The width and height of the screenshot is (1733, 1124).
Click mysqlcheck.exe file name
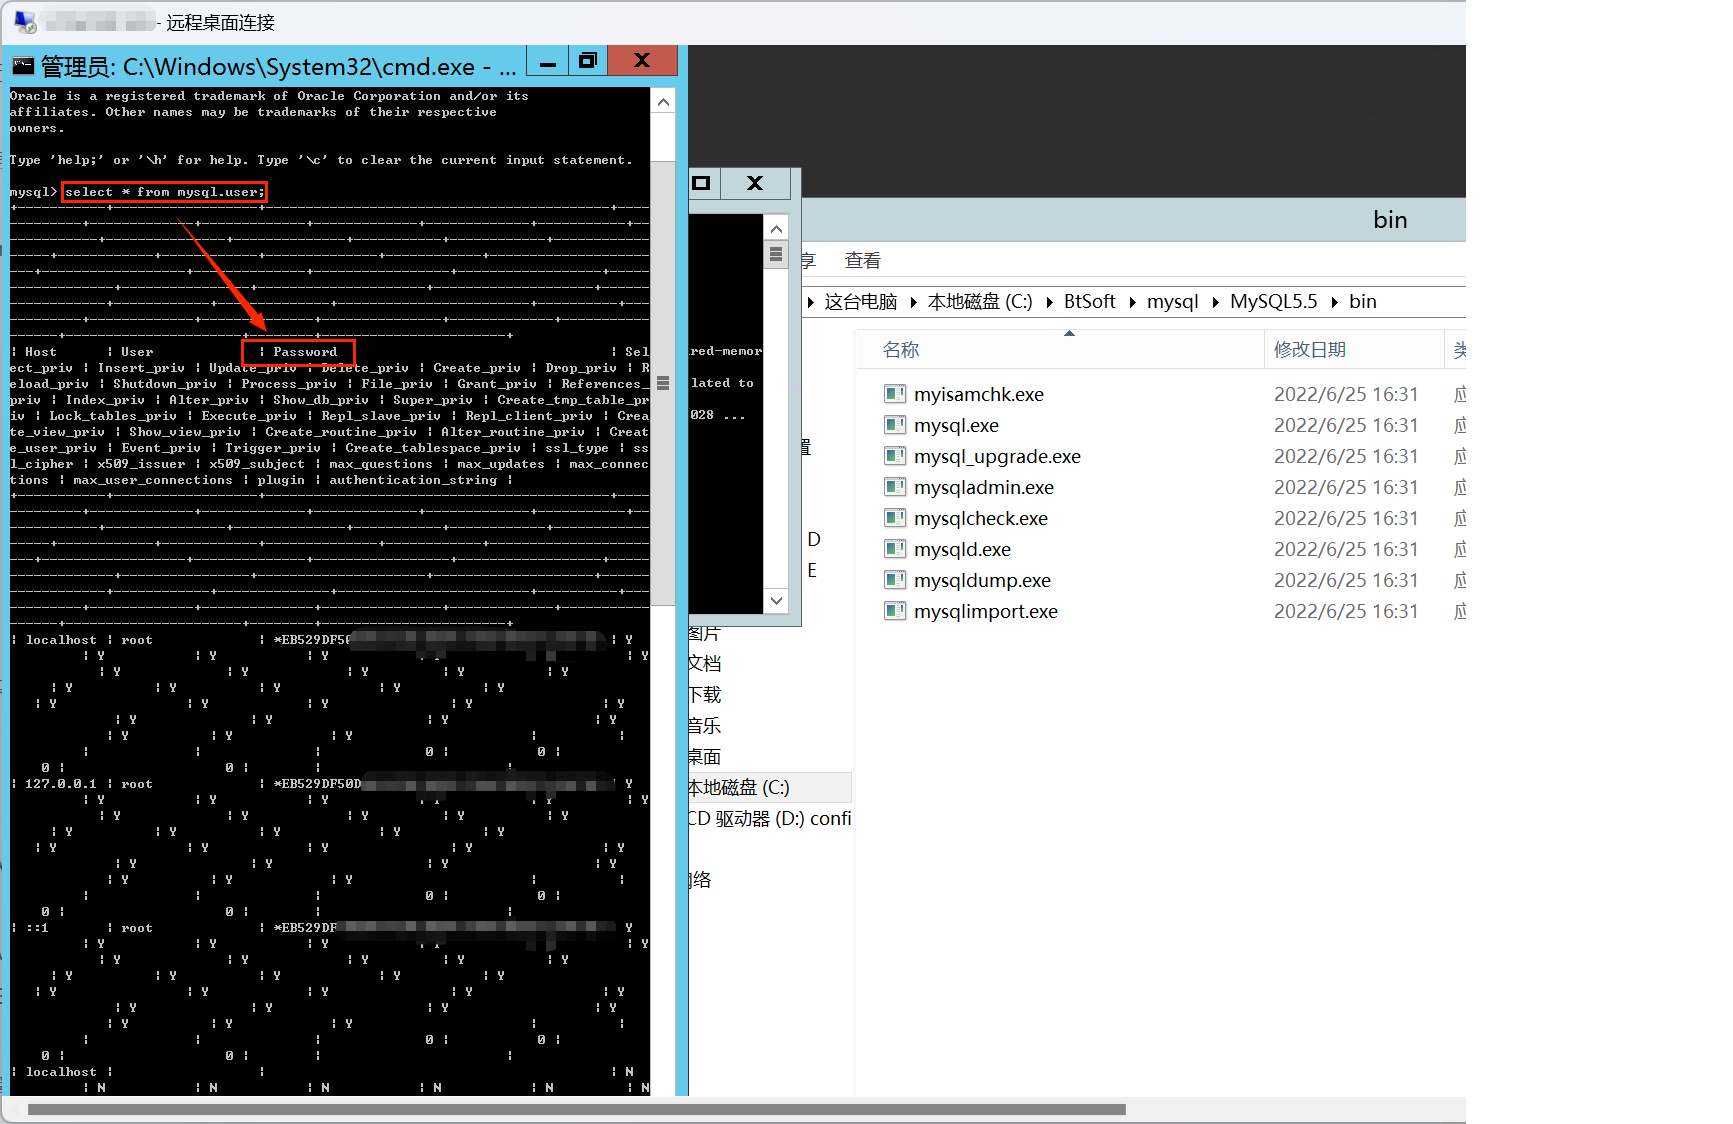tap(981, 519)
